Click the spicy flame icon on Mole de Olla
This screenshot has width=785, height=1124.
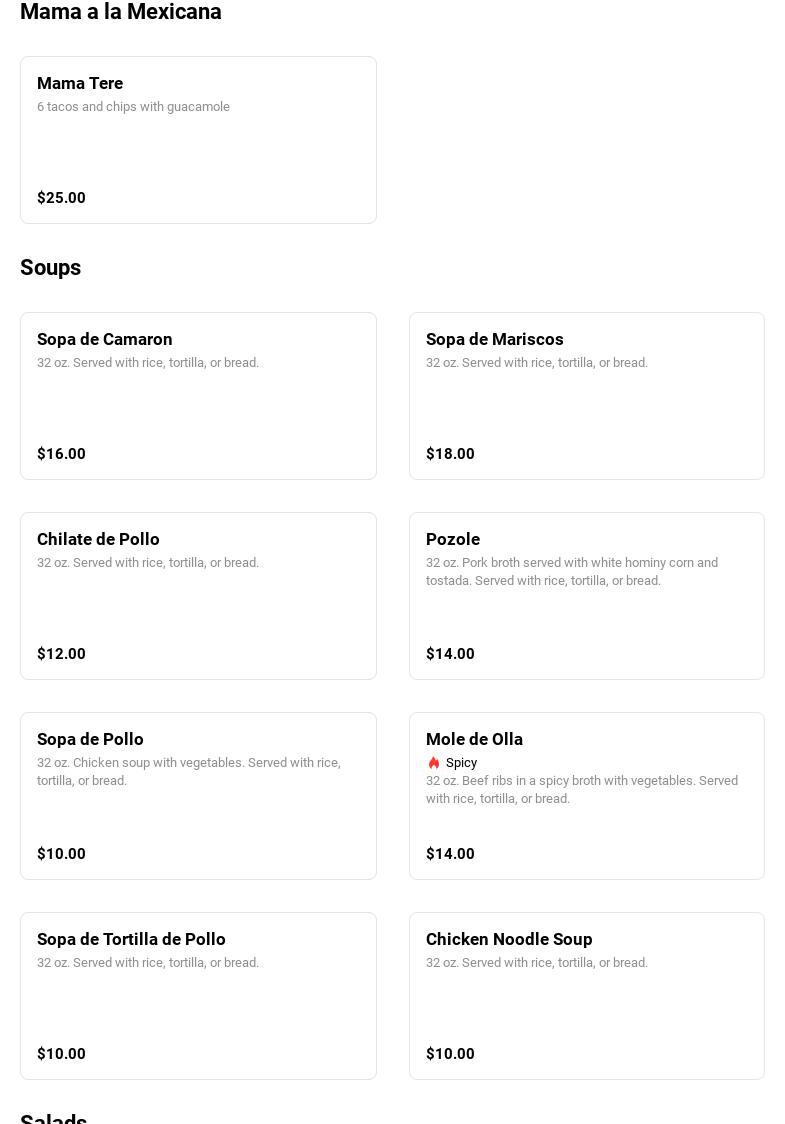[434, 763]
